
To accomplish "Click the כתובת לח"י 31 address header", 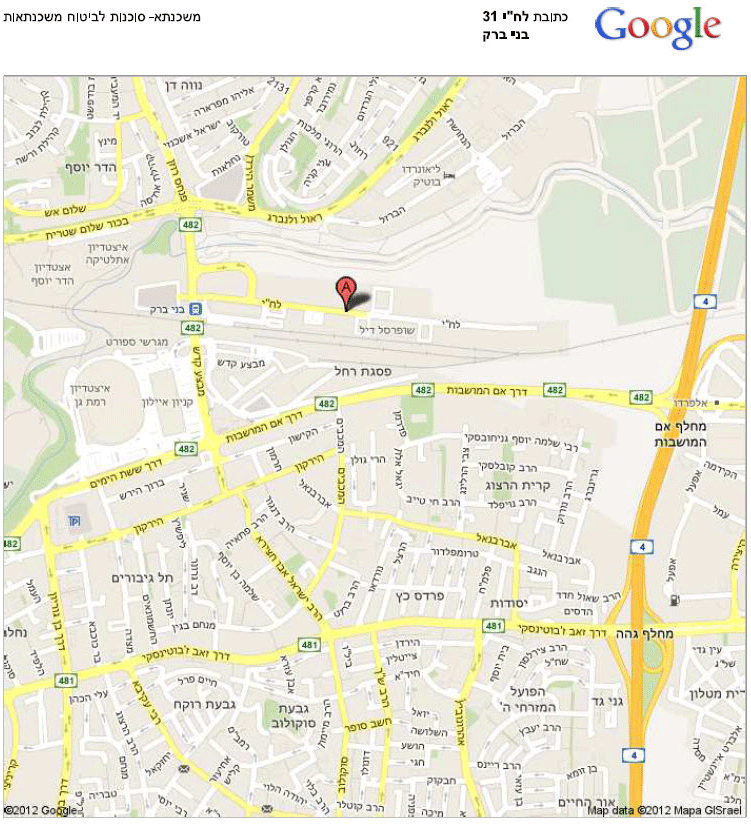I will pyautogui.click(x=524, y=16).
